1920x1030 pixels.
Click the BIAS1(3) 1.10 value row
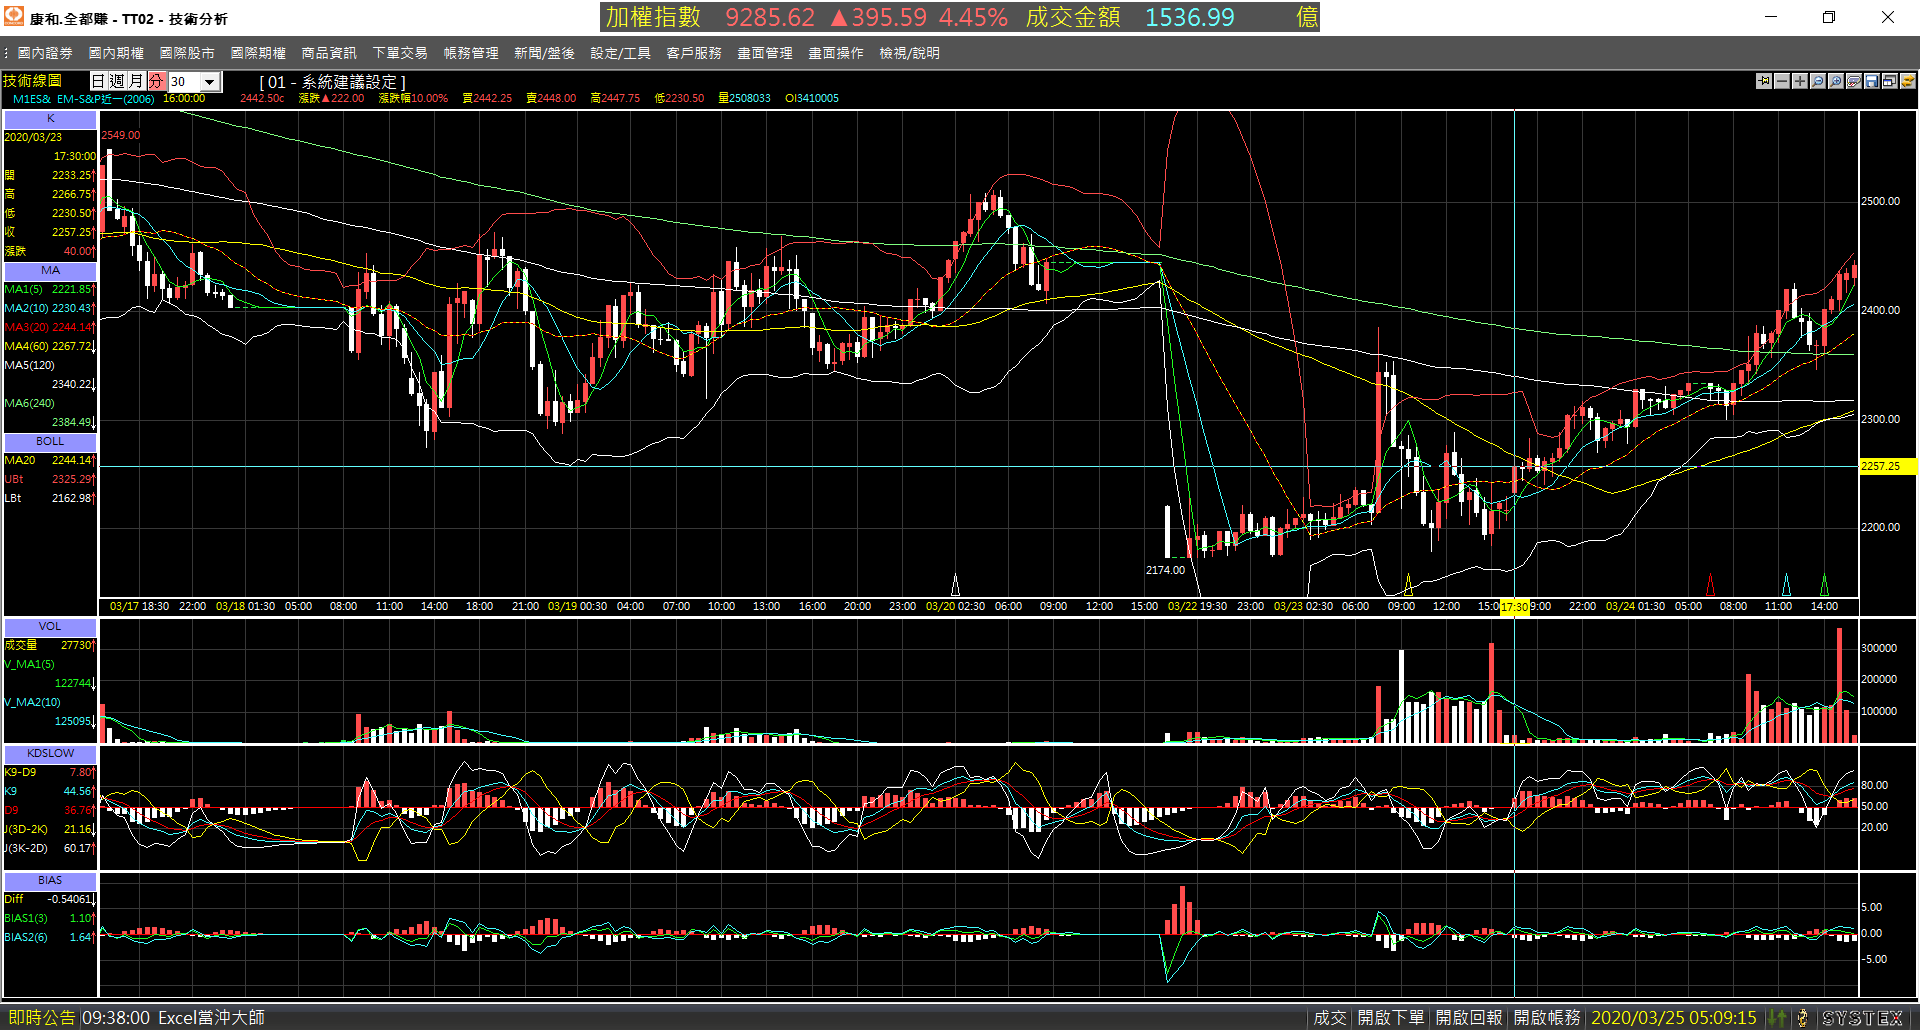click(50, 918)
